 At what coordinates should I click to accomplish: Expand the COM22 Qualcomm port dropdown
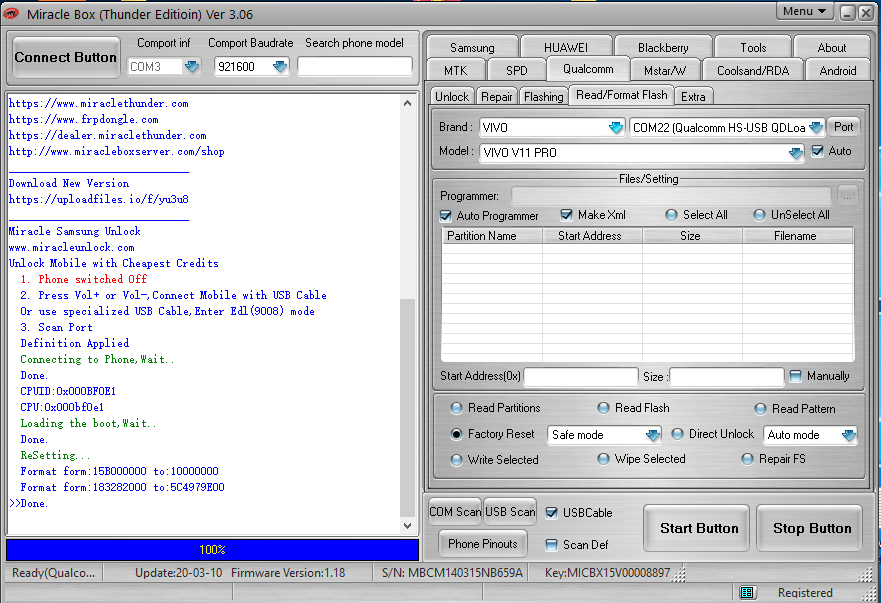816,128
